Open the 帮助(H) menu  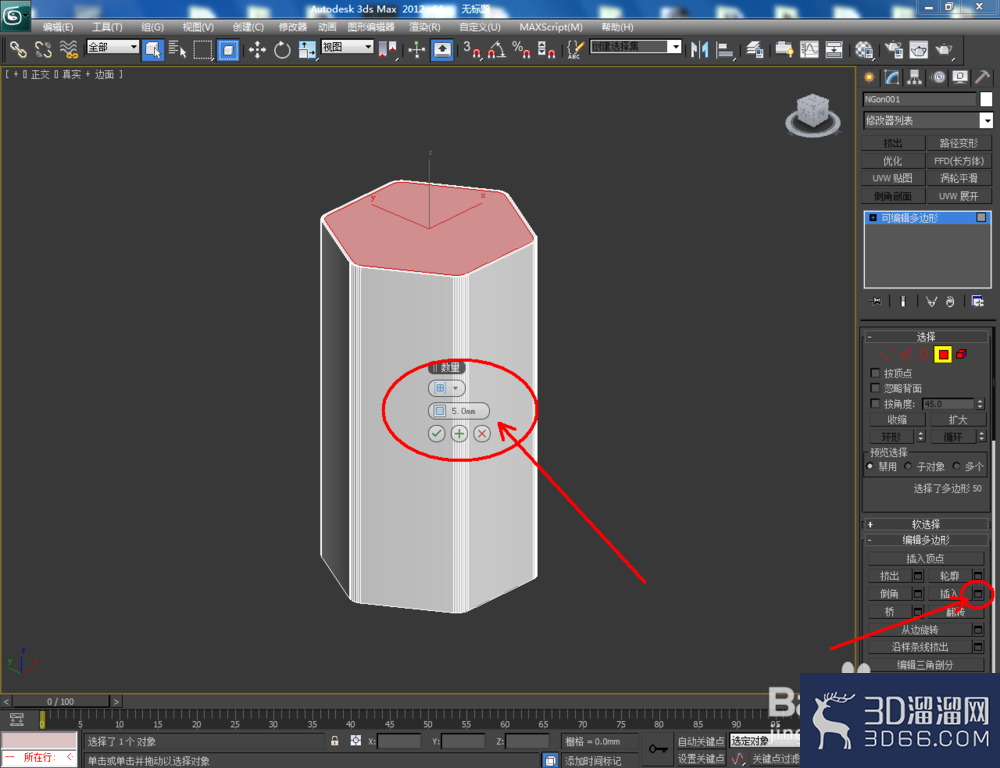617,27
